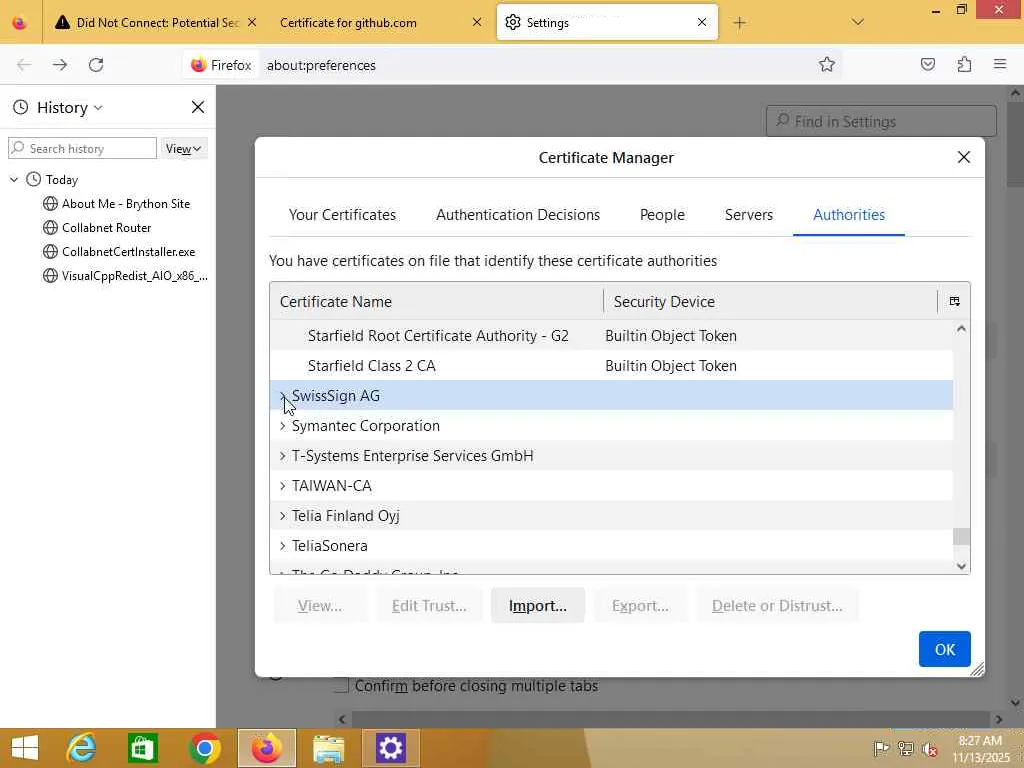Click settings page horizontal scroll right arrow
The width and height of the screenshot is (1024, 768).
[x=999, y=719]
